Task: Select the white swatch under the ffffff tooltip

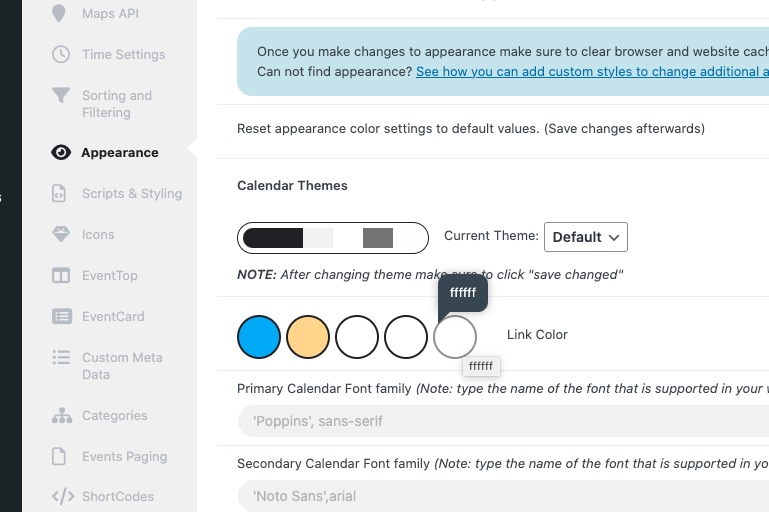Action: [x=455, y=337]
